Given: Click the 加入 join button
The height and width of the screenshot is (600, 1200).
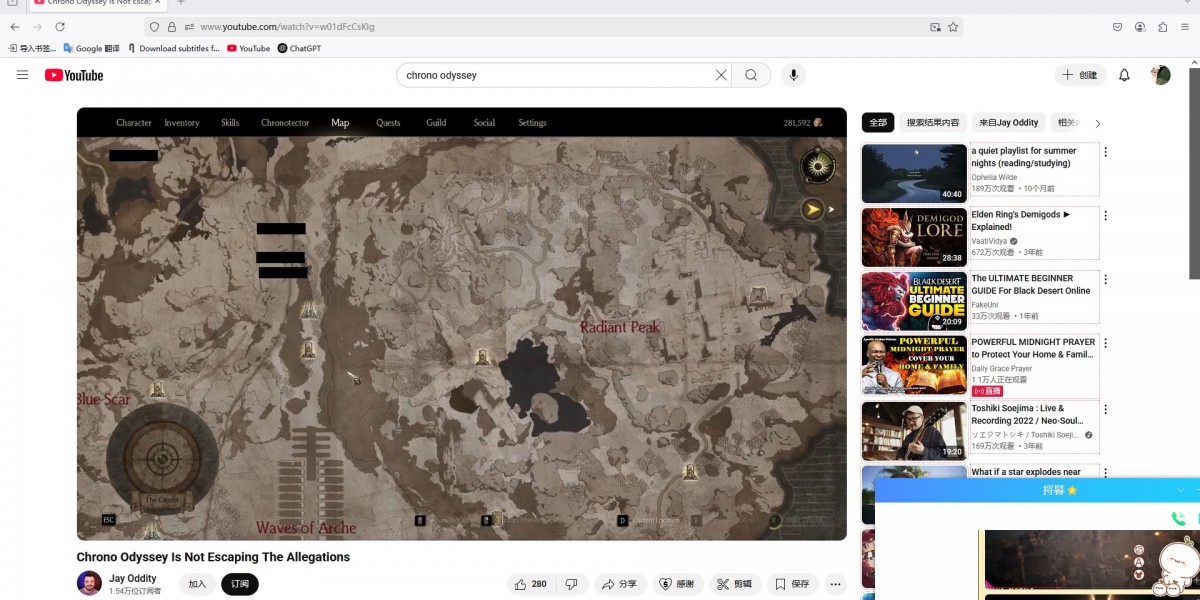Looking at the screenshot, I should (x=197, y=584).
